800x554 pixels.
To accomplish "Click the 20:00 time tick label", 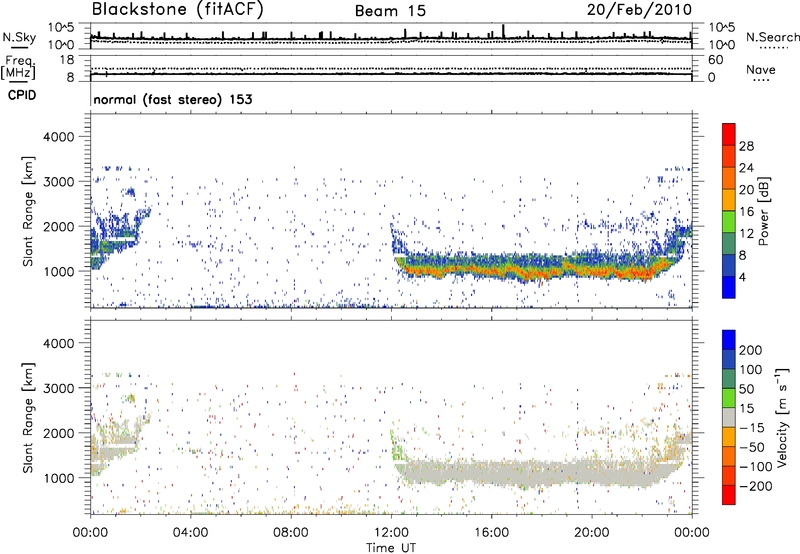I will (x=591, y=533).
